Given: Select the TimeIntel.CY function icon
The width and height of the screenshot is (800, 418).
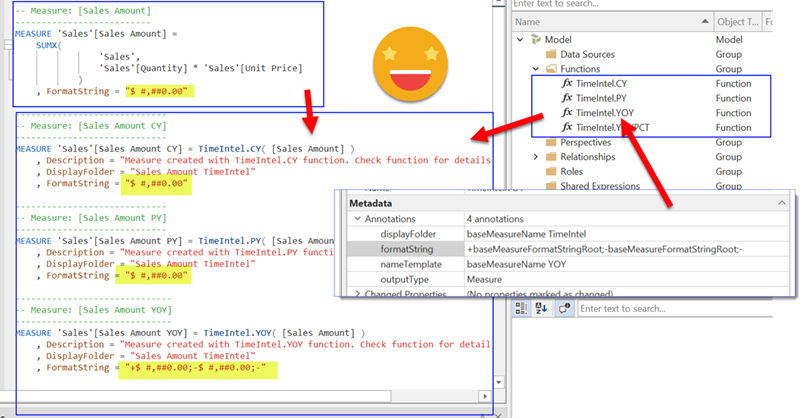Looking at the screenshot, I should 567,85.
